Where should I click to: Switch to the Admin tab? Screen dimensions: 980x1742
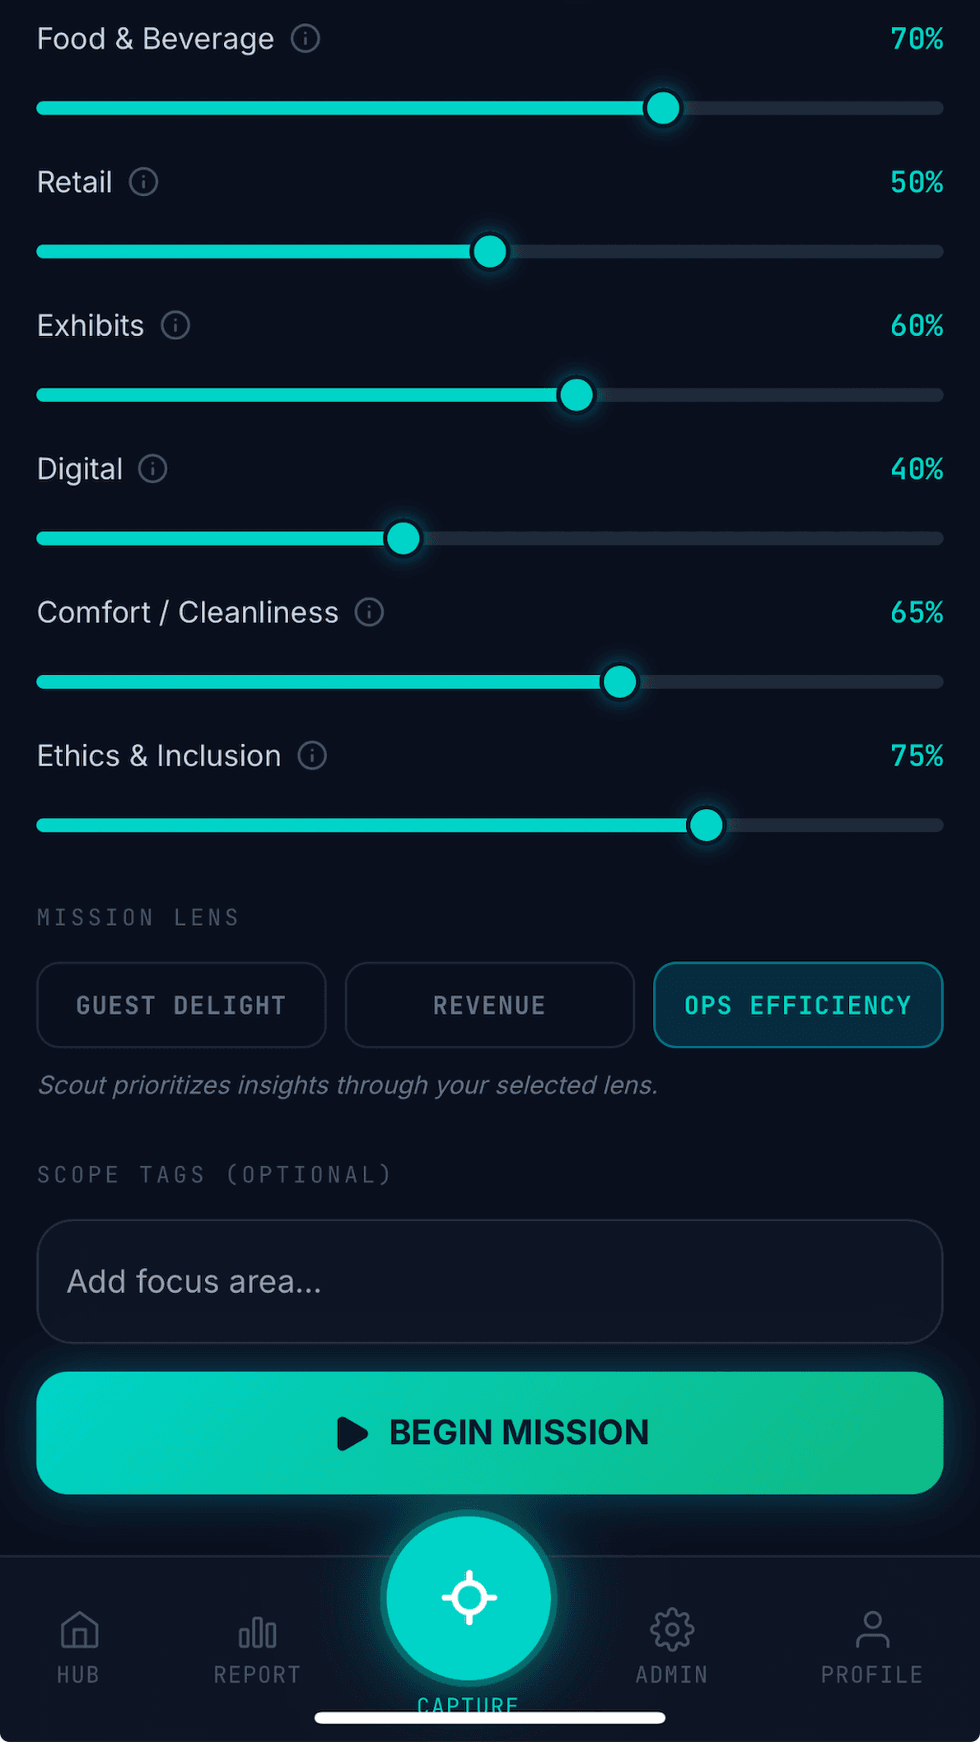672,1646
